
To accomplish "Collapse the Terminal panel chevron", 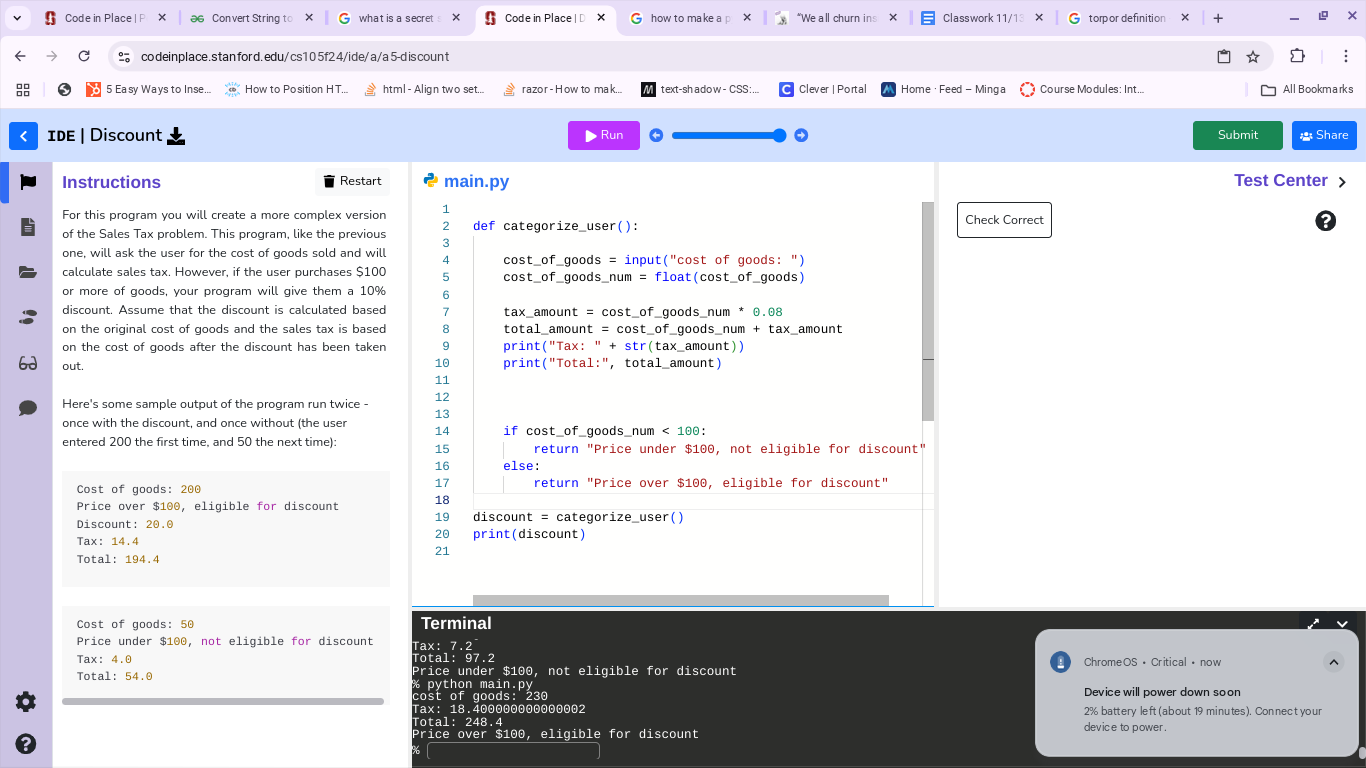I will tap(1342, 624).
